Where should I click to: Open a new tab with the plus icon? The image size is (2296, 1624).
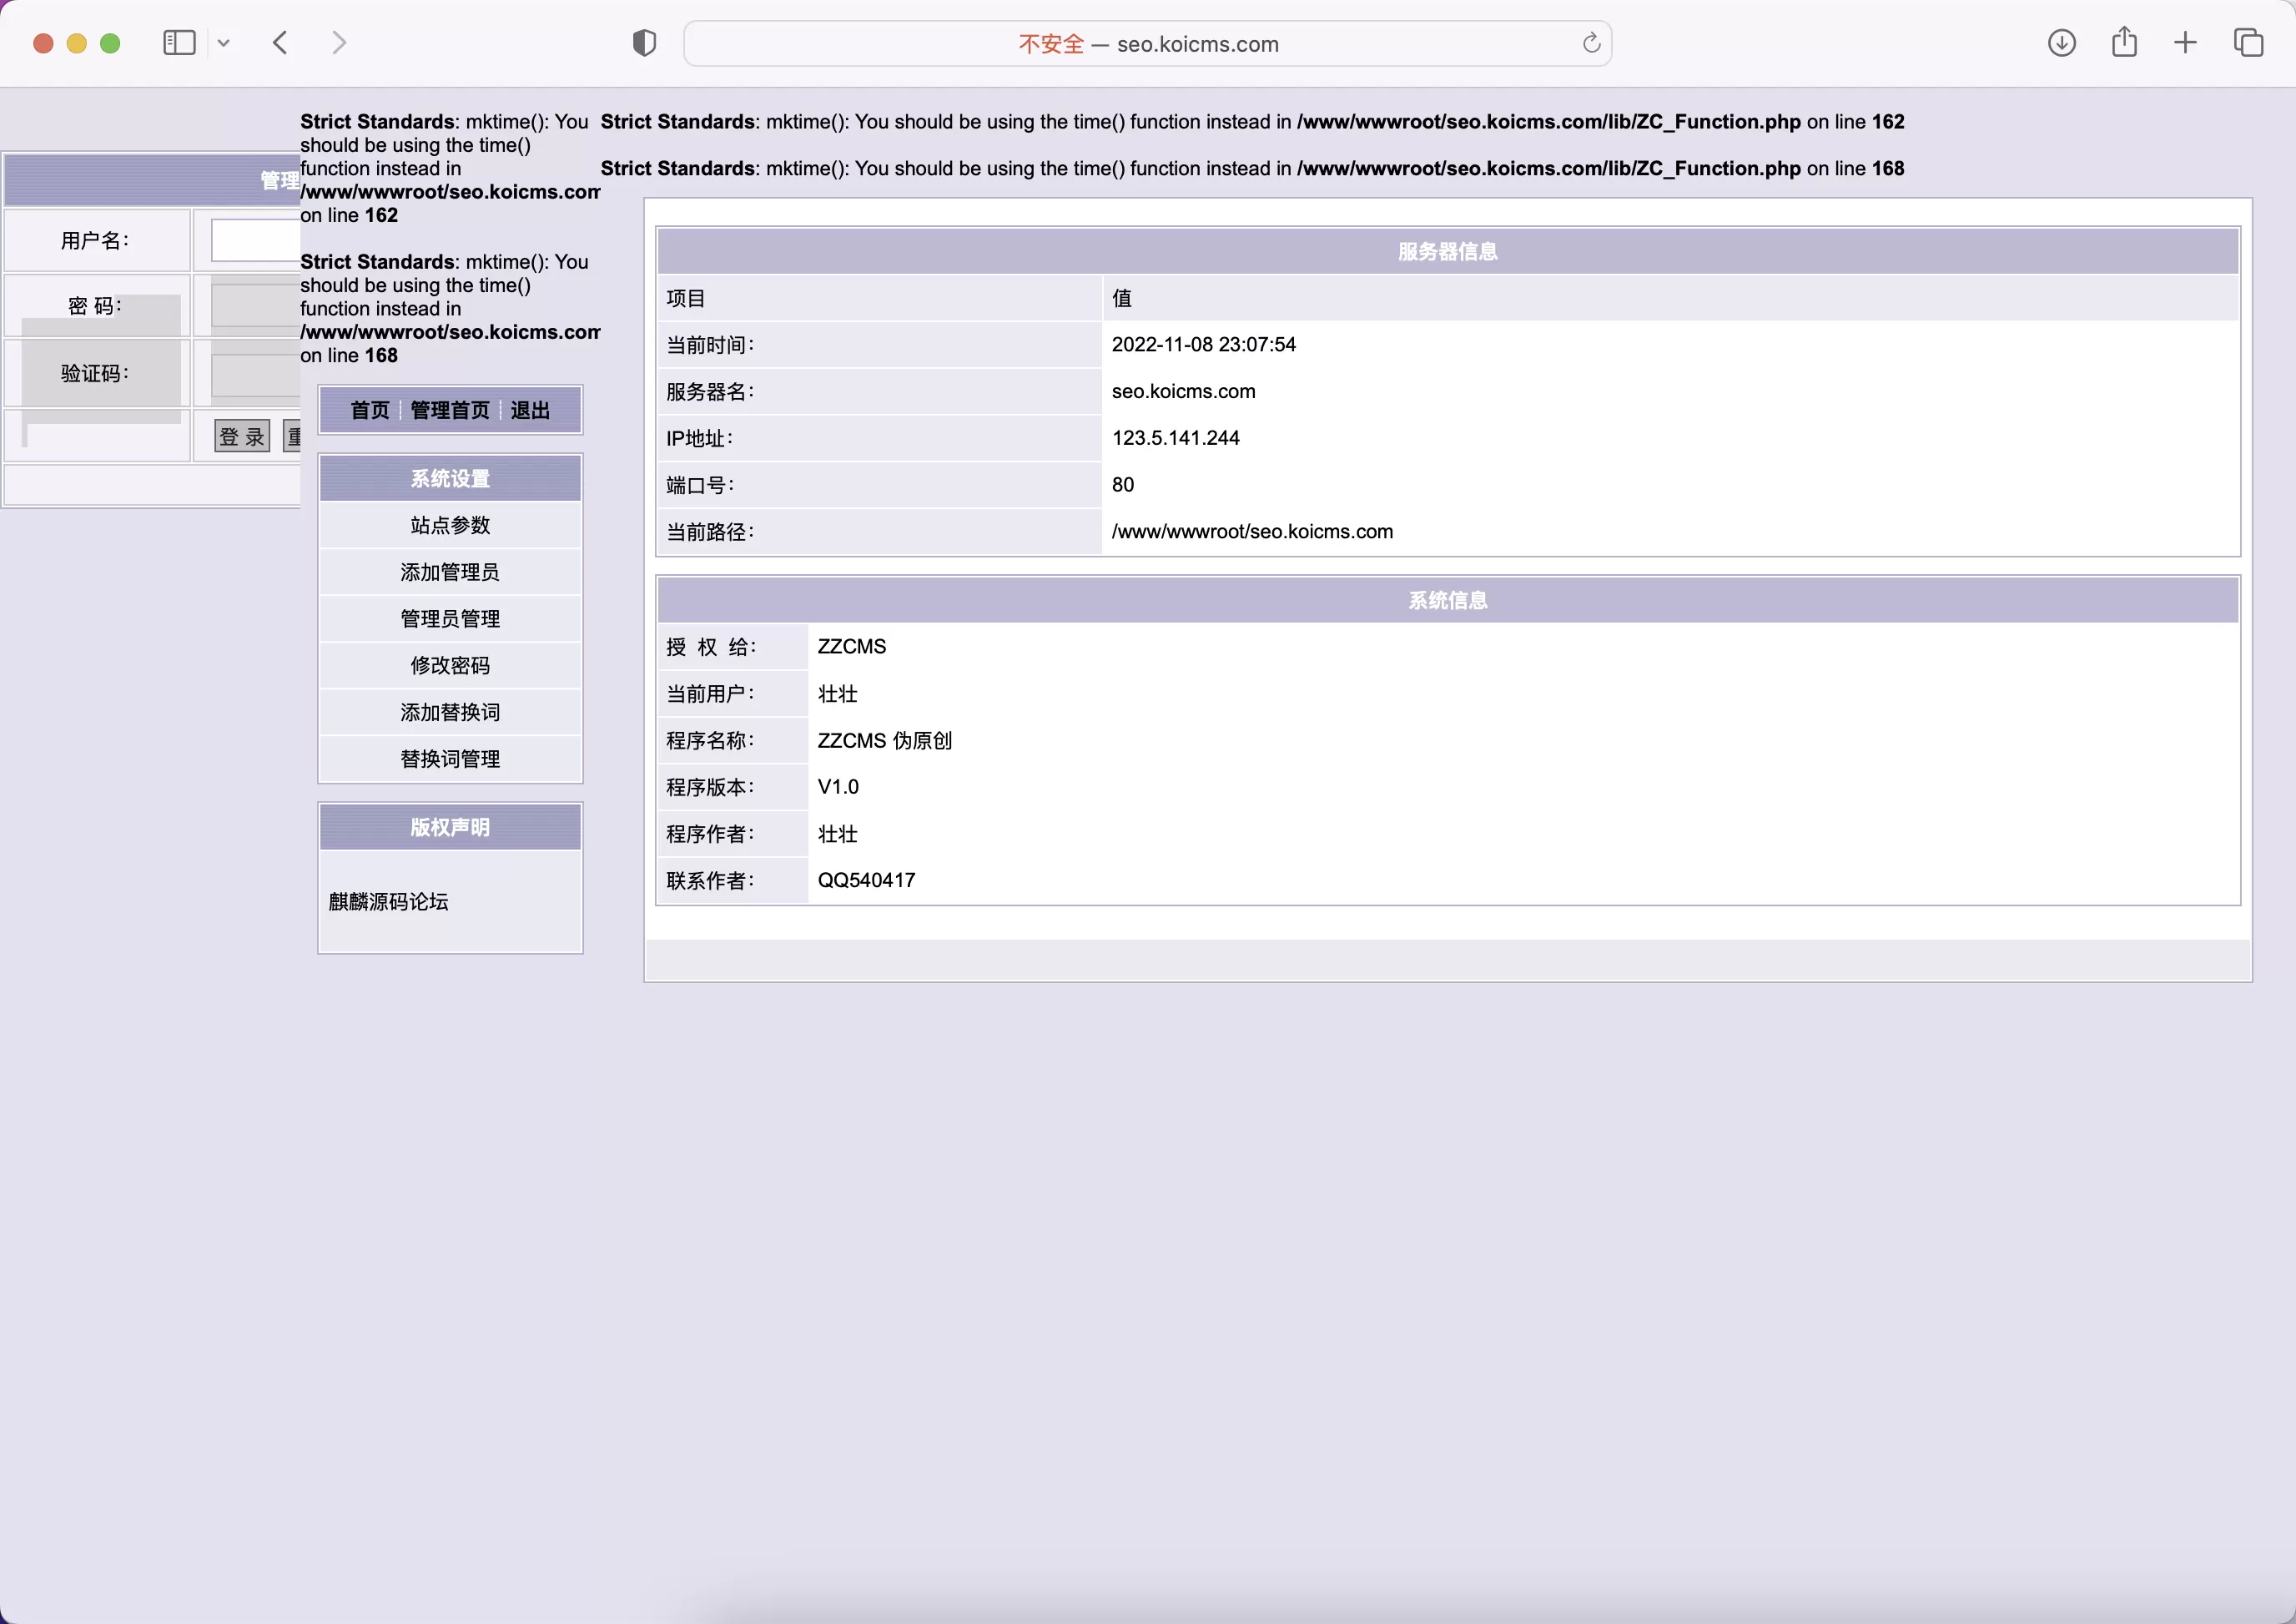click(x=2186, y=43)
